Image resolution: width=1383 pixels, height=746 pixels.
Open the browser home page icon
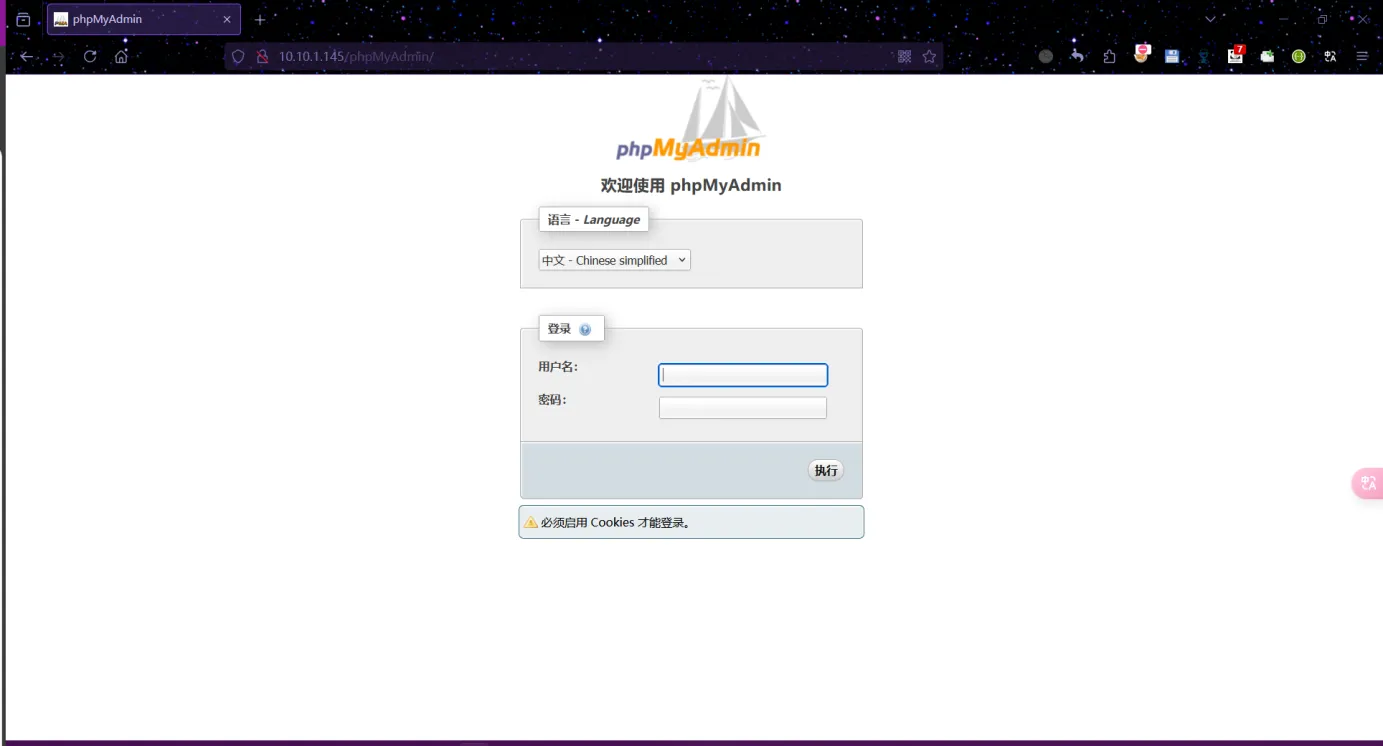click(121, 57)
